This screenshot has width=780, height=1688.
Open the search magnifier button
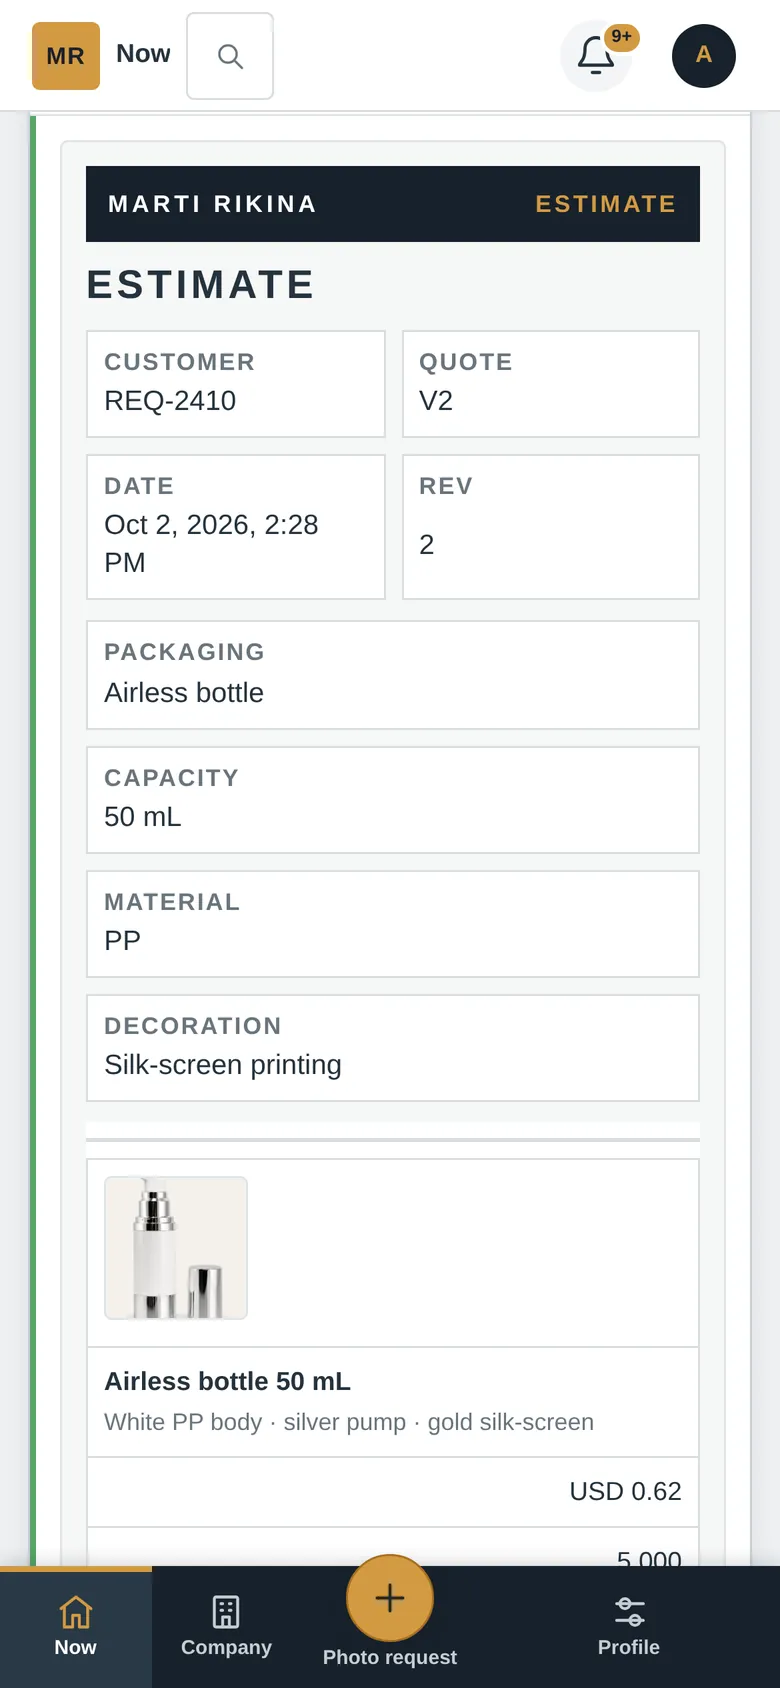230,56
